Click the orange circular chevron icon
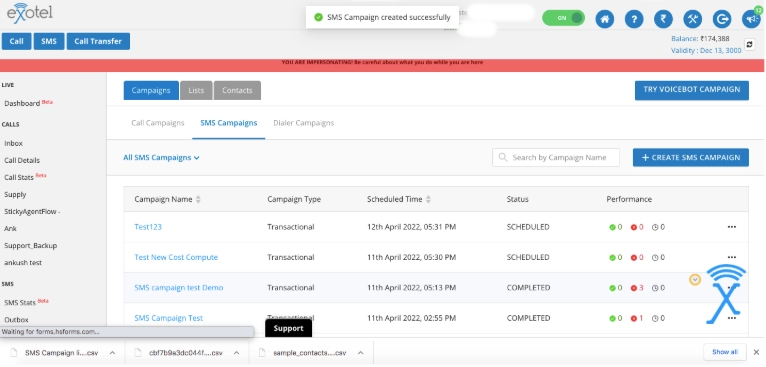766x367 pixels. [x=695, y=280]
